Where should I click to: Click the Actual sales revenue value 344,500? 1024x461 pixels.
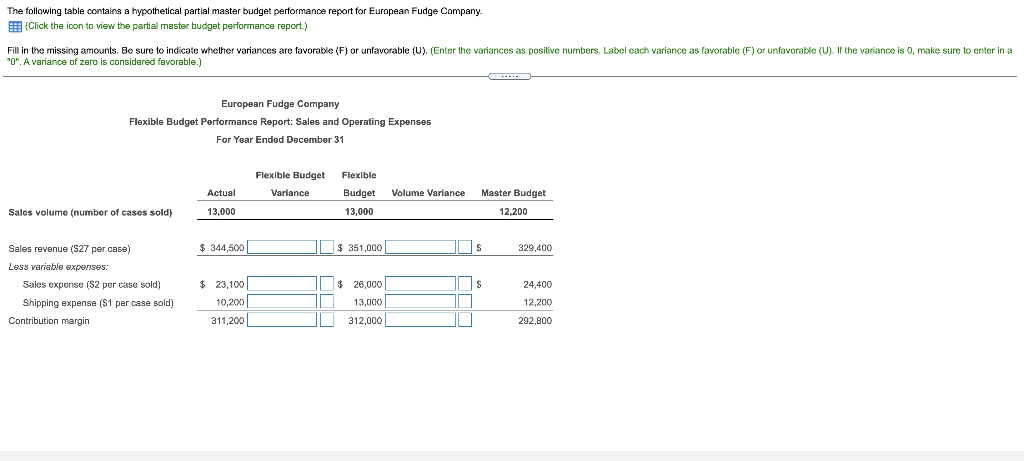coord(226,248)
